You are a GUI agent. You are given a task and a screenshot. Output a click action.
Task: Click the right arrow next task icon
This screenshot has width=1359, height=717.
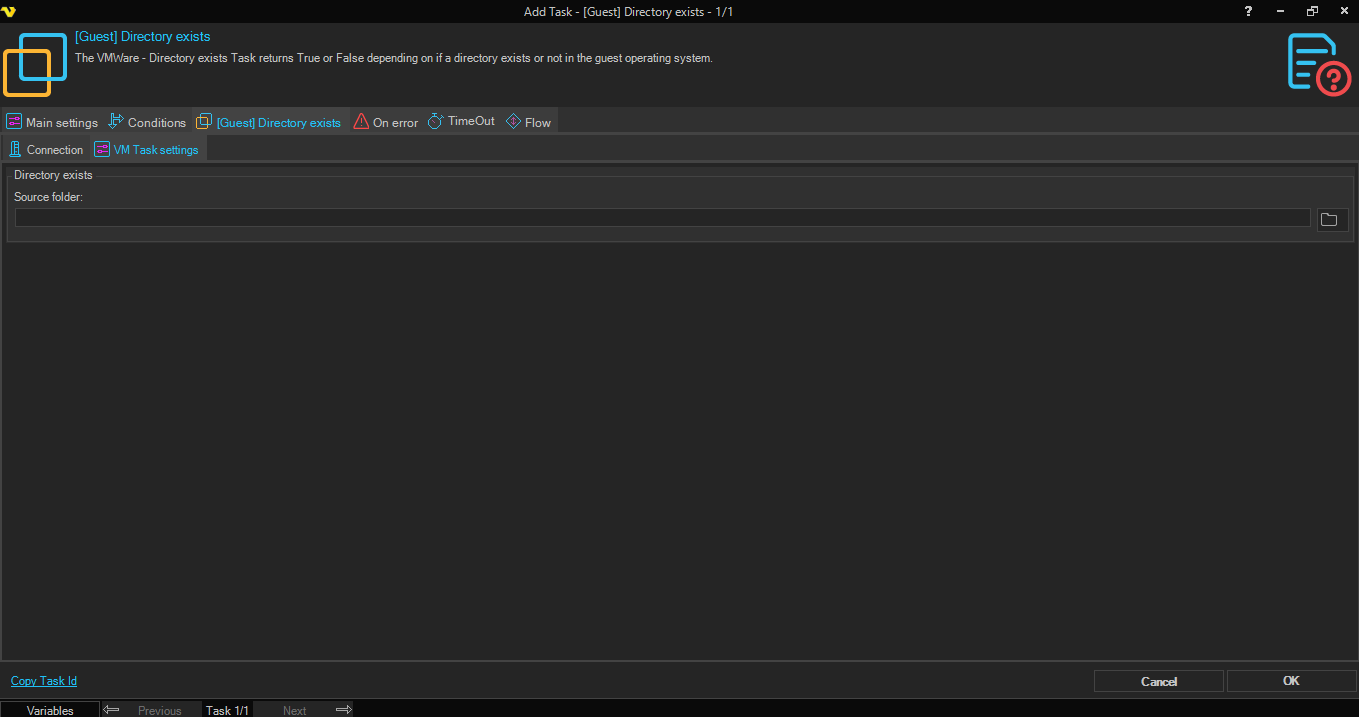(343, 710)
